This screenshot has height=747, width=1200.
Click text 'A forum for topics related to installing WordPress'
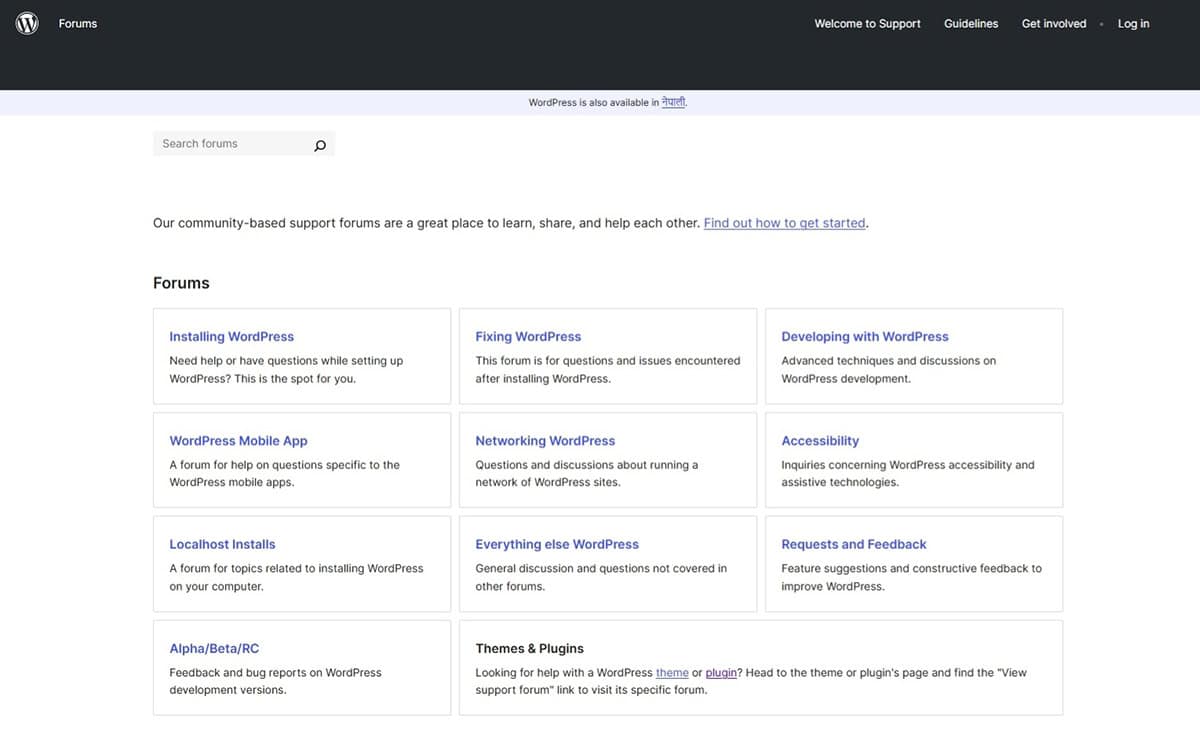click(x=296, y=569)
